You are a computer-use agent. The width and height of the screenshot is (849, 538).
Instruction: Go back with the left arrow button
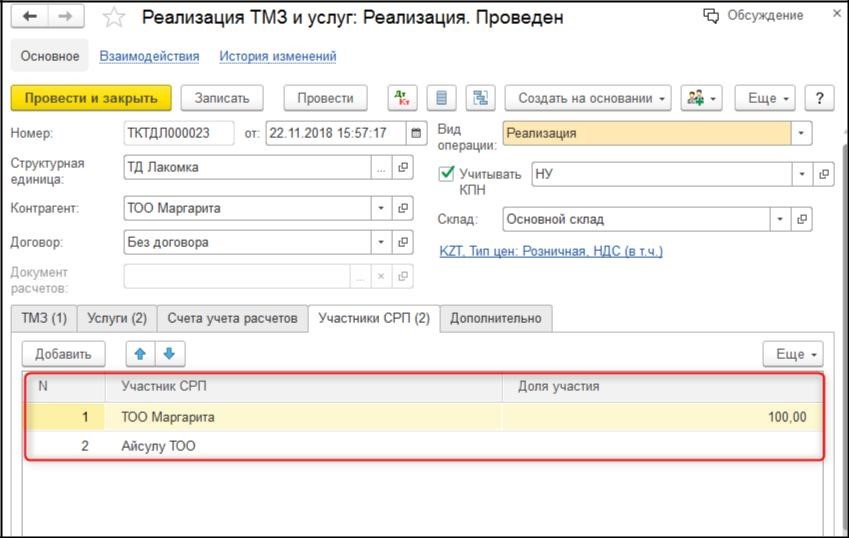(30, 17)
